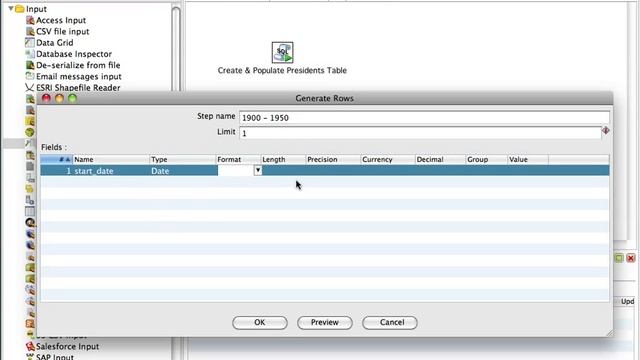Select ESRI Shapefile Reader step
This screenshot has width=640, height=360.
coord(78,87)
